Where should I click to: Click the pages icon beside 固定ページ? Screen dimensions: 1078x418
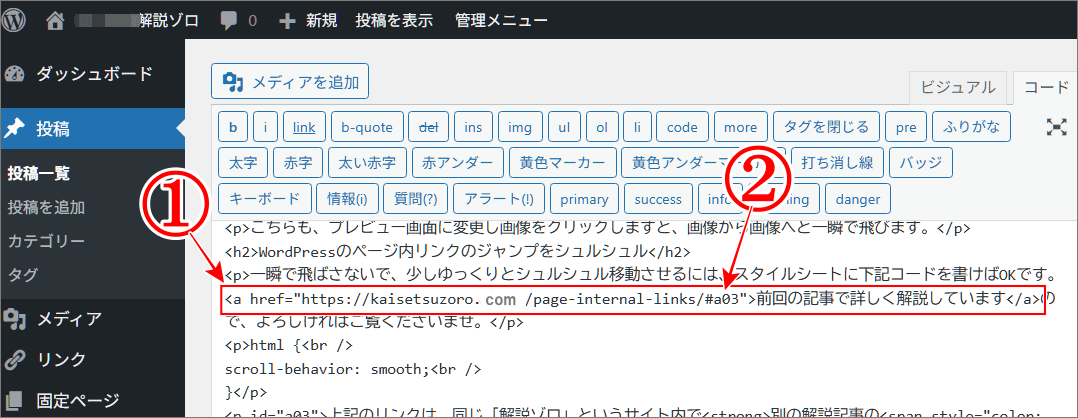[x=14, y=400]
